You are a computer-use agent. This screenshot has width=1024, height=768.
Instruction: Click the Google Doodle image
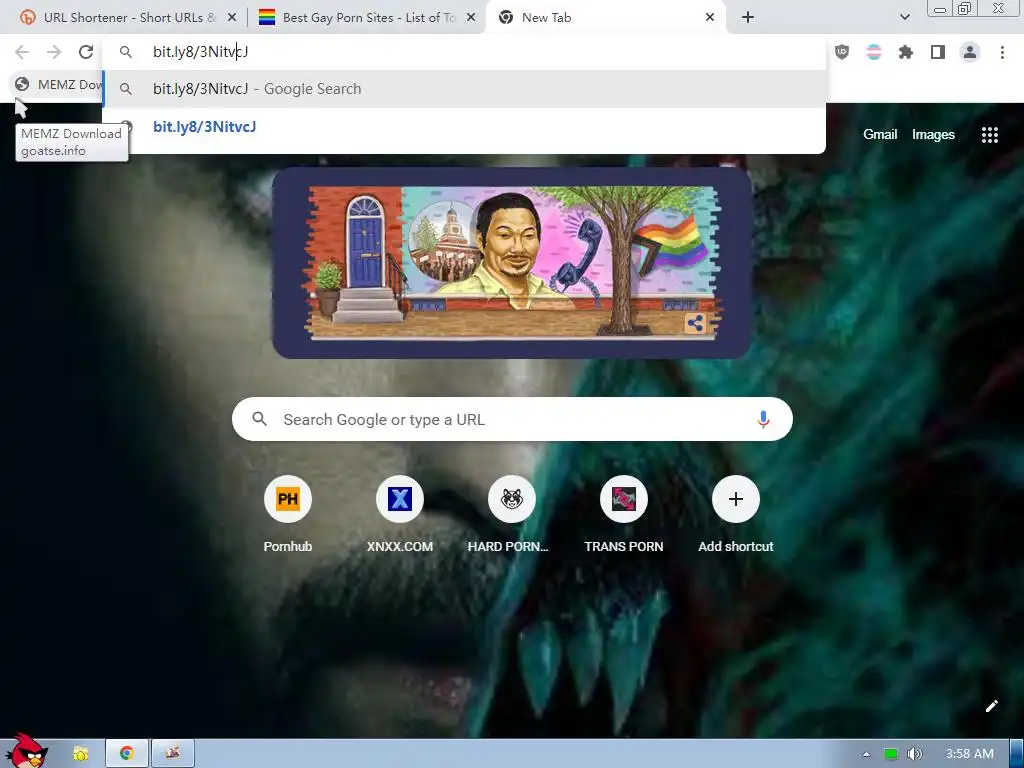coord(511,263)
